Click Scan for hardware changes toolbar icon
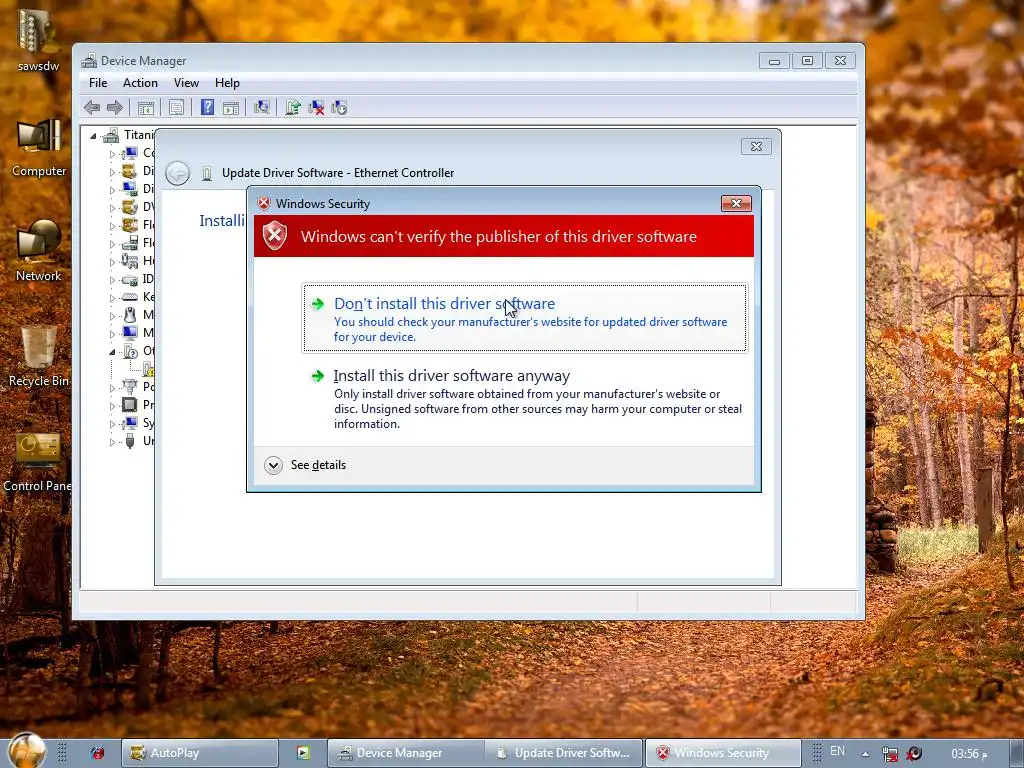 [262, 108]
